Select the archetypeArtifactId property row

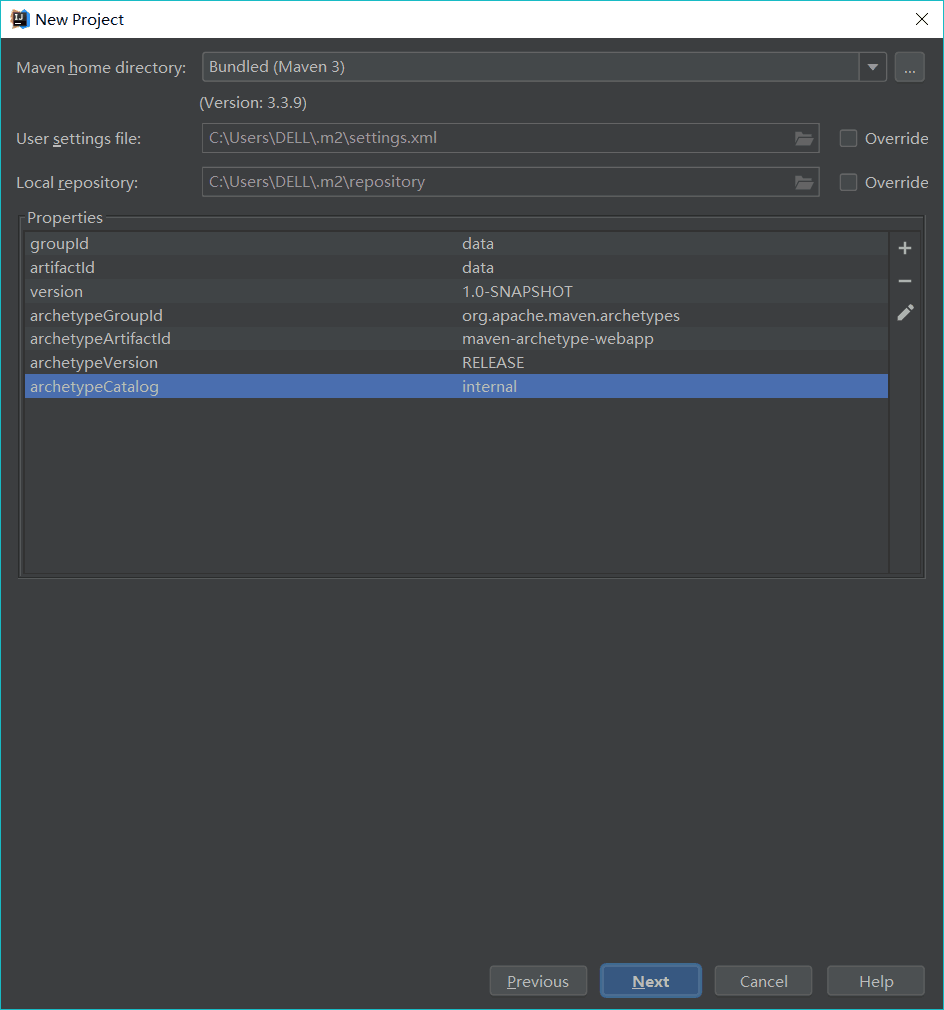(x=456, y=339)
